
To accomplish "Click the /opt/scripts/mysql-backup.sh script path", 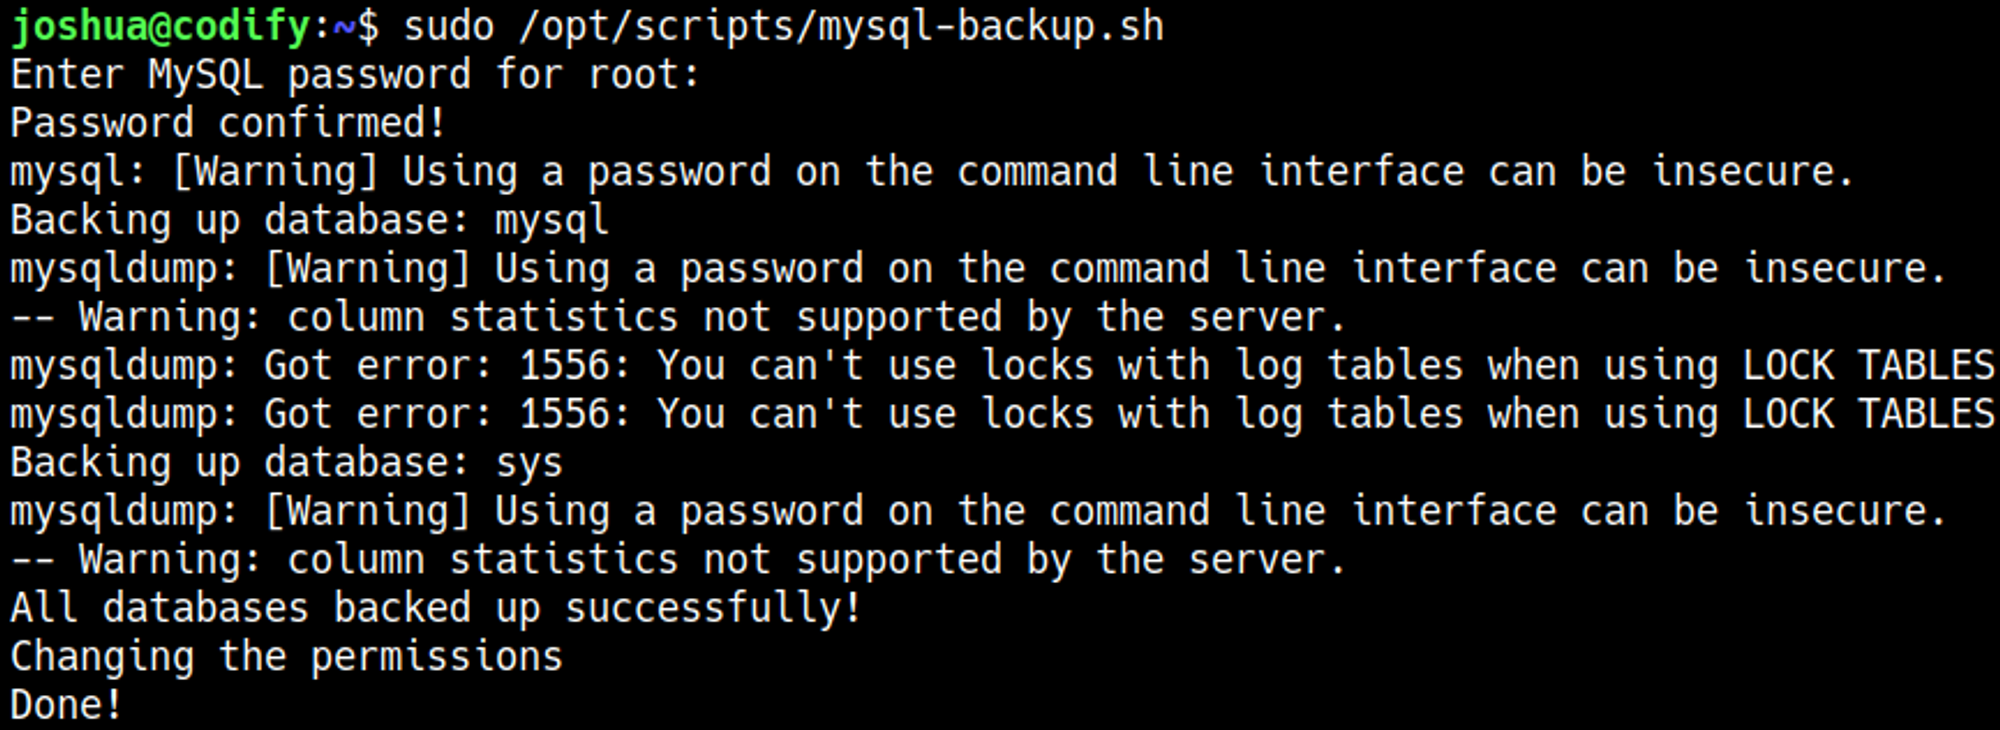I will (x=840, y=27).
